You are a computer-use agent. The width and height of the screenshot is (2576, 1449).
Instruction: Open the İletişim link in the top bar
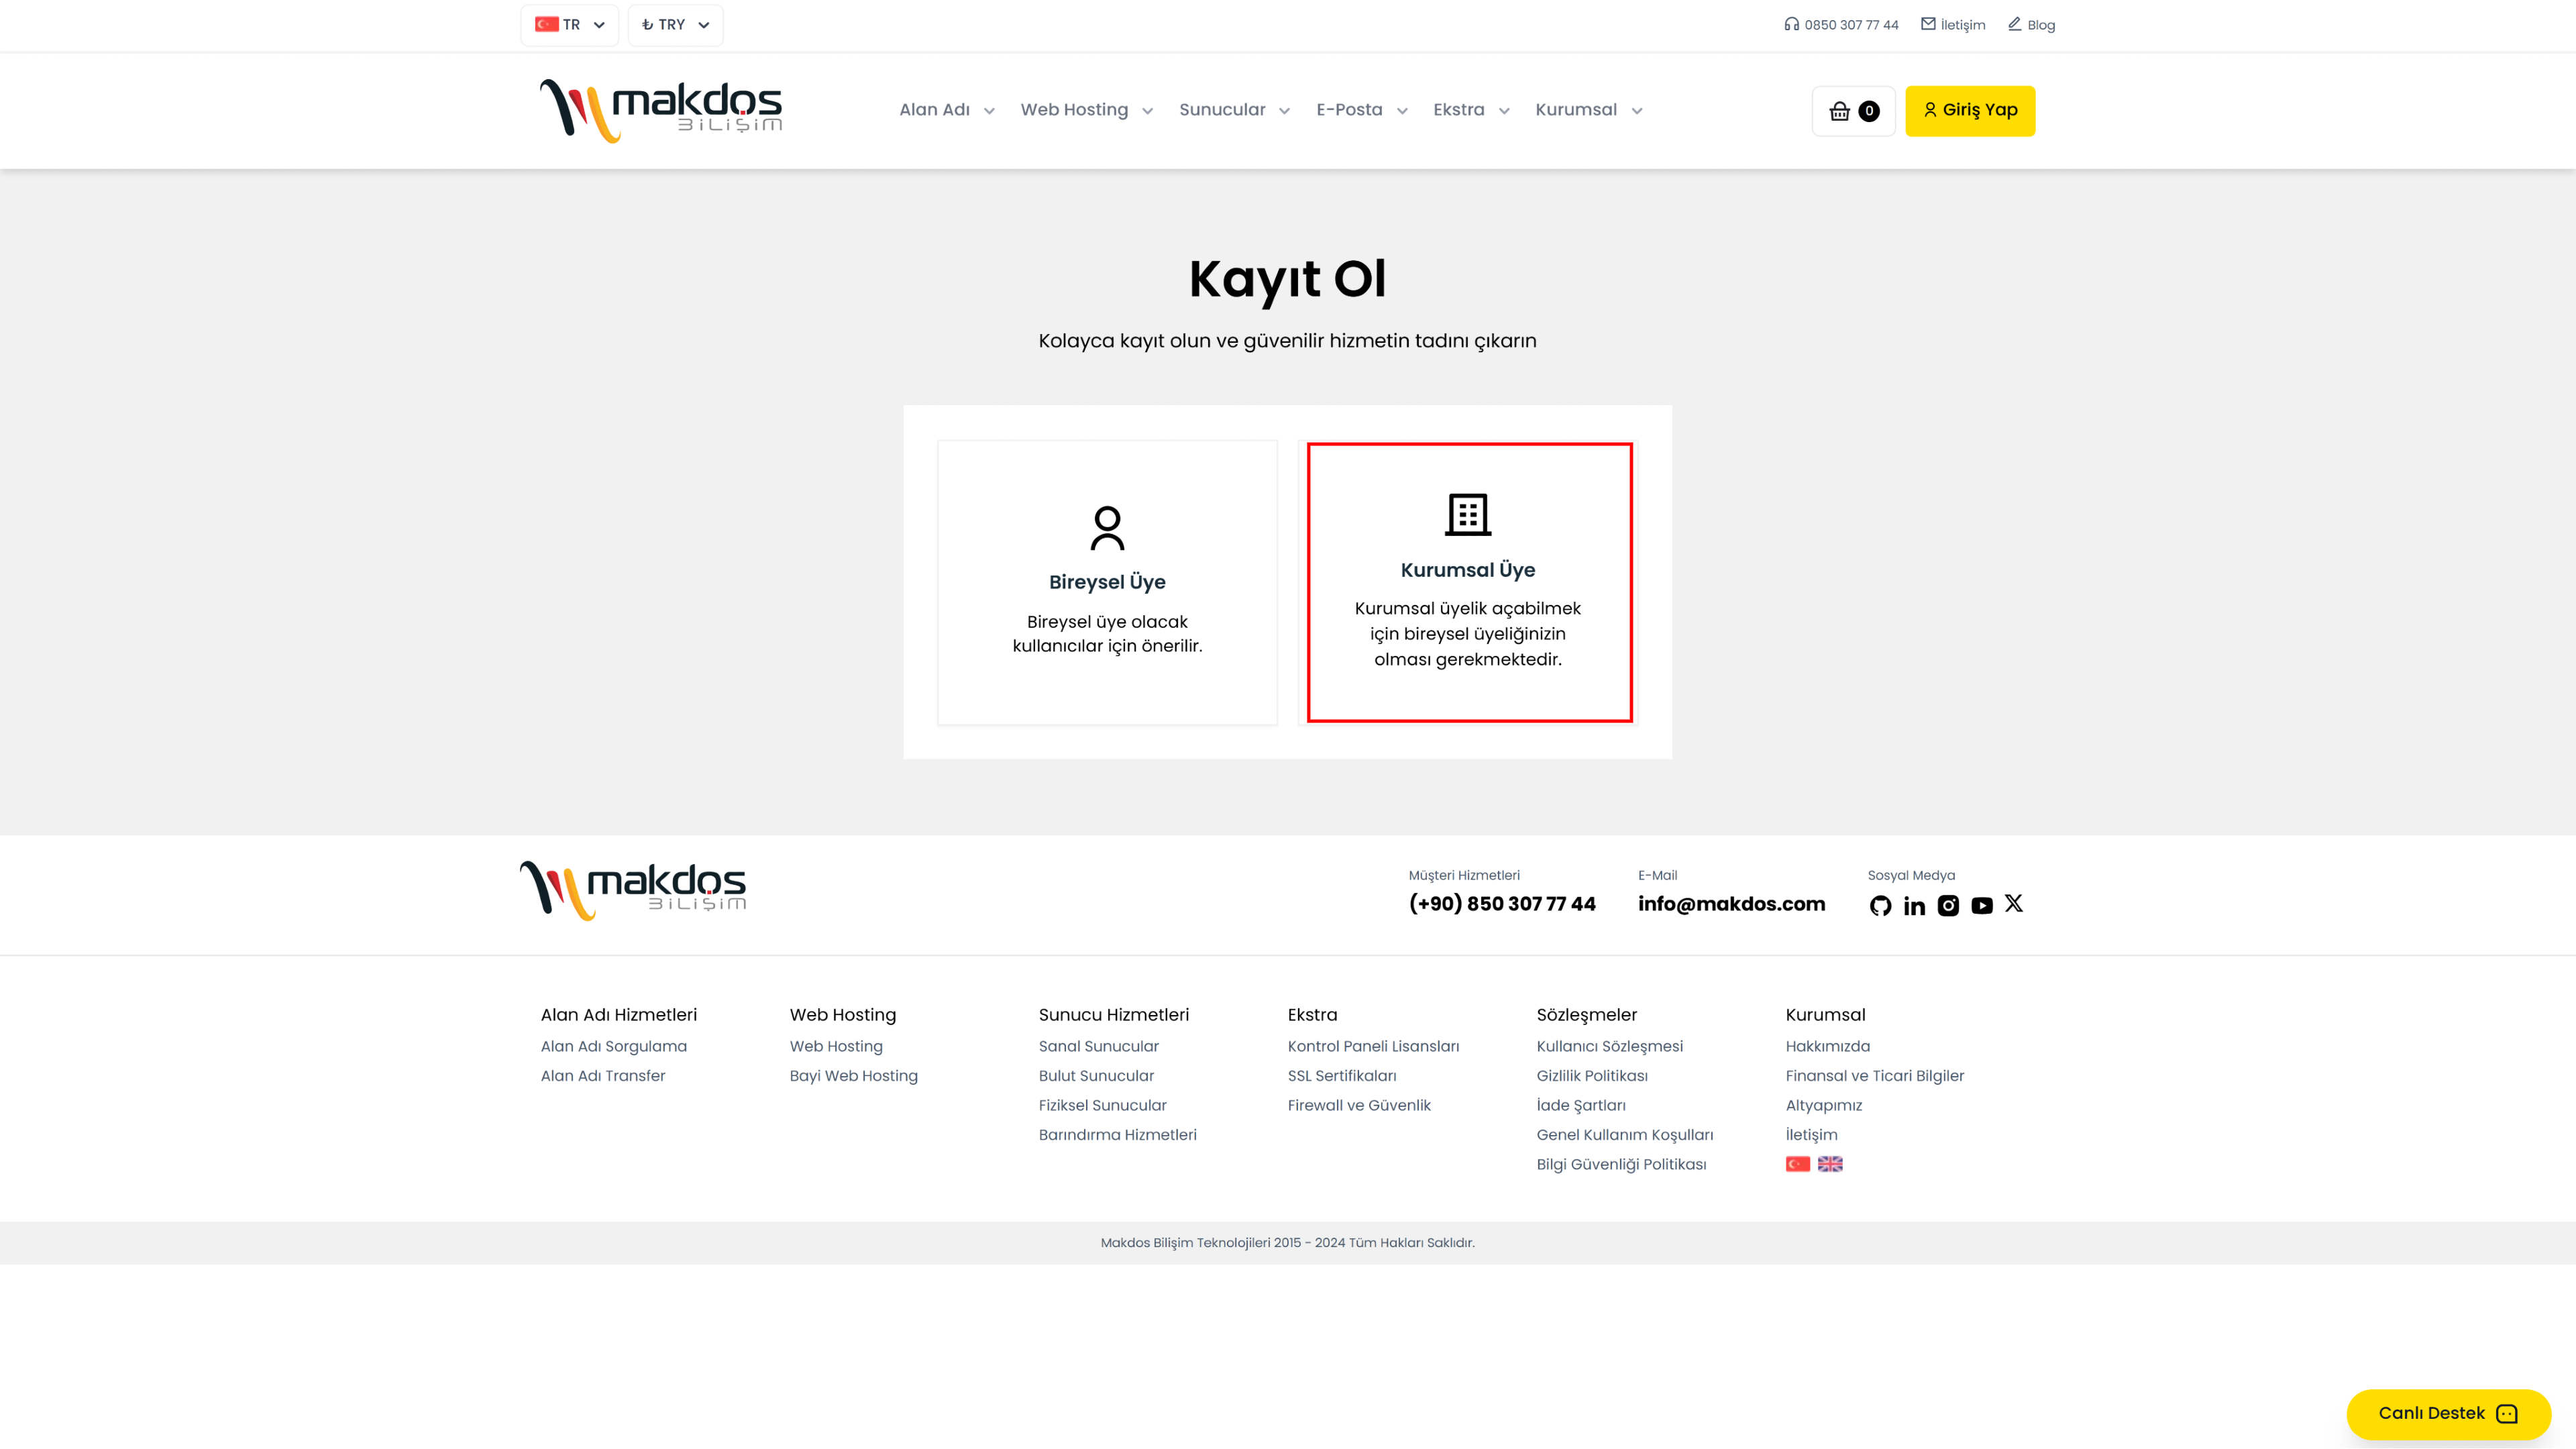[1962, 25]
